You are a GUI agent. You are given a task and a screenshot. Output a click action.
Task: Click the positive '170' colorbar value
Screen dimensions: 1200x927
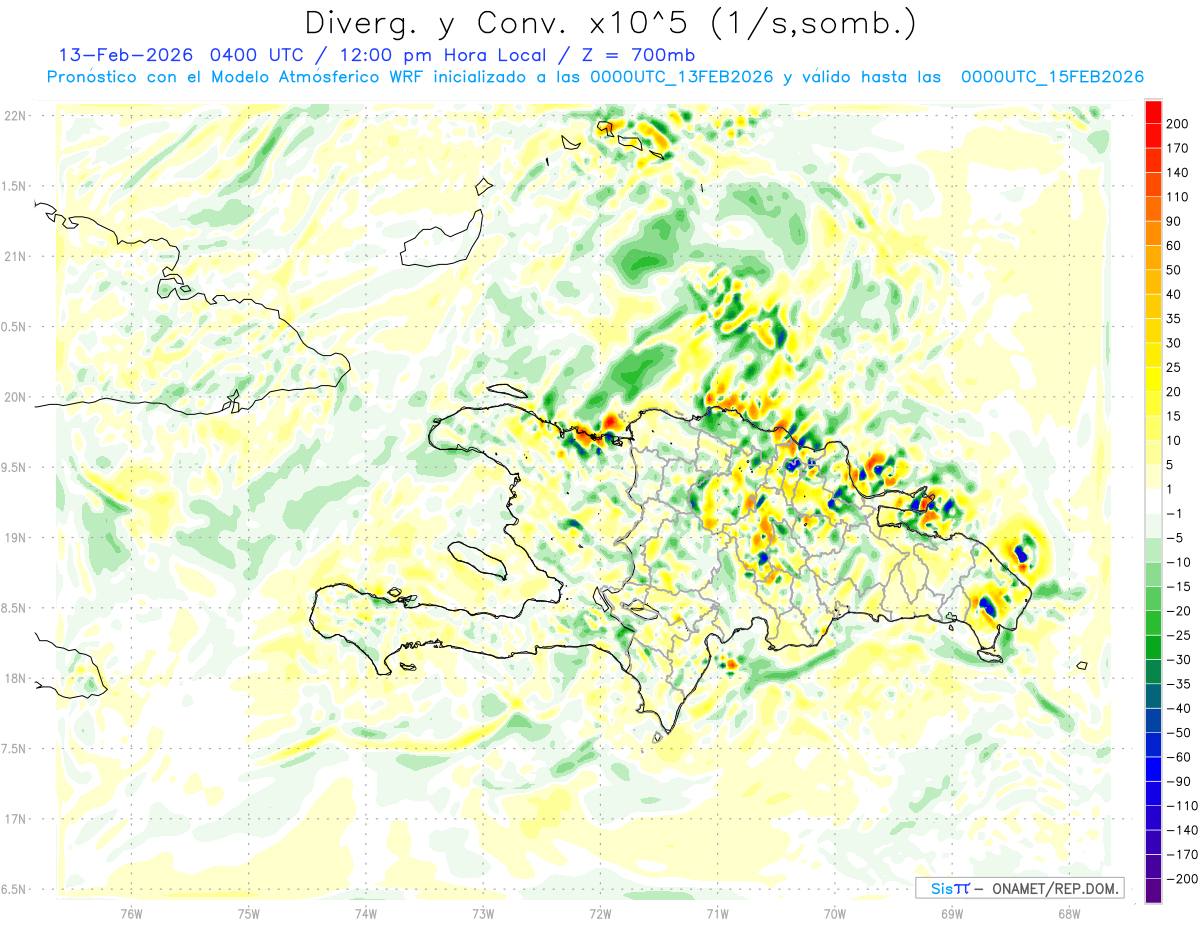pyautogui.click(x=1177, y=148)
